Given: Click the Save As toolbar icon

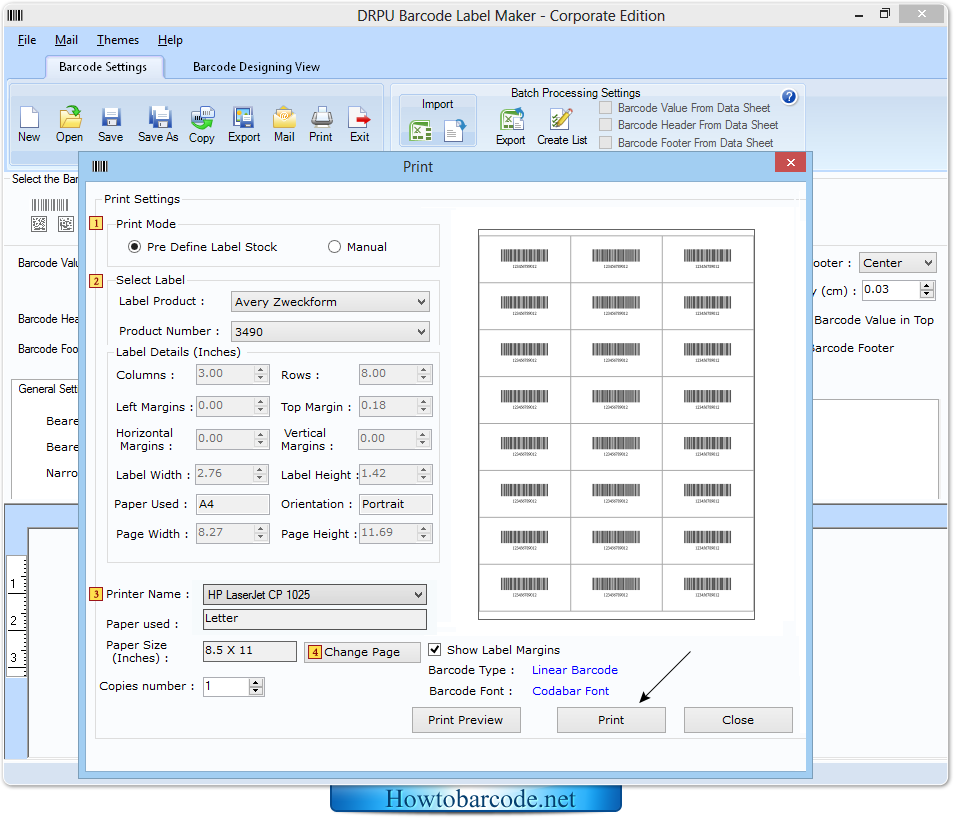Looking at the screenshot, I should tap(159, 117).
